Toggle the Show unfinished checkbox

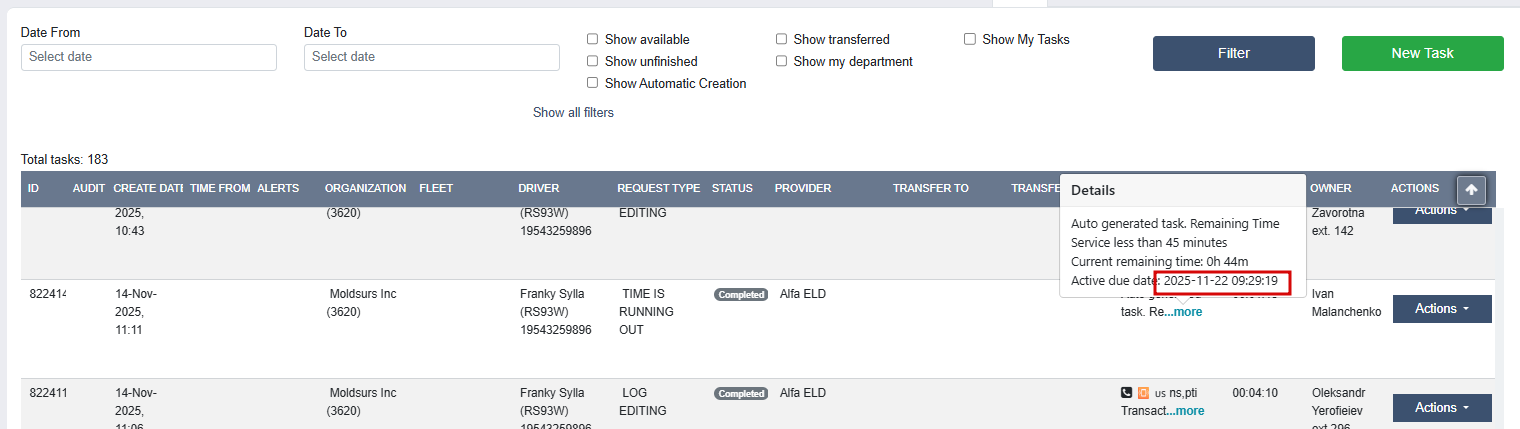pos(593,62)
